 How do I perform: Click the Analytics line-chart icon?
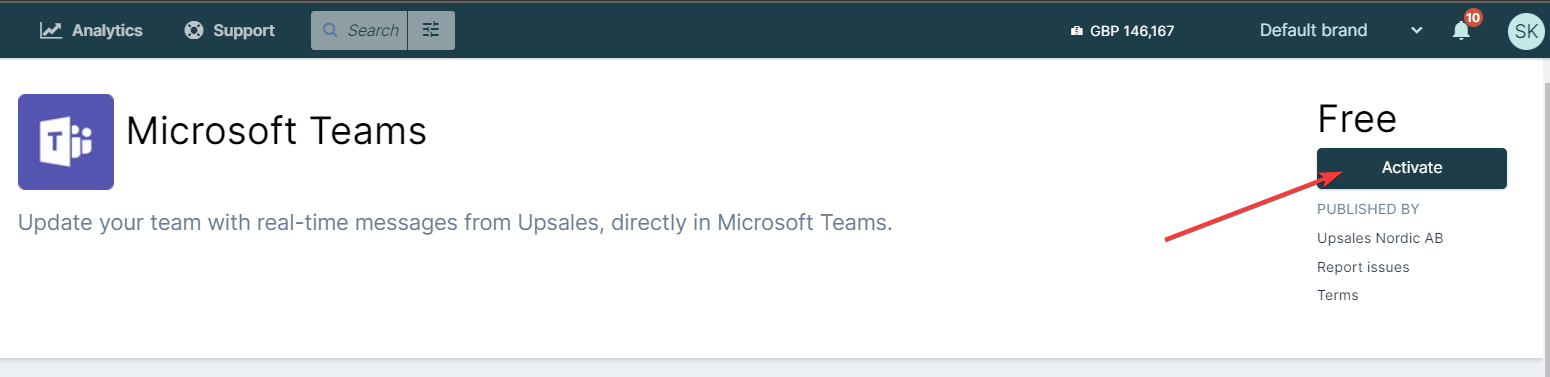51,30
